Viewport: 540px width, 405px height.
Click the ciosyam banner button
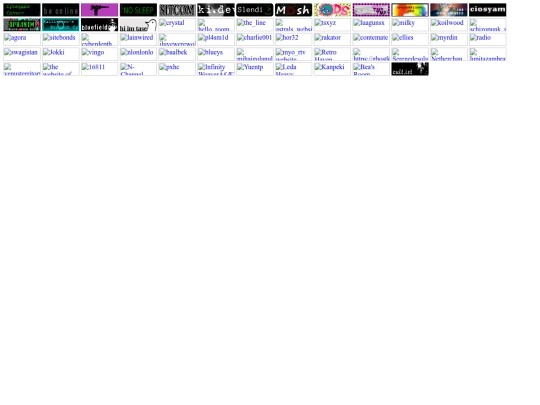click(488, 10)
